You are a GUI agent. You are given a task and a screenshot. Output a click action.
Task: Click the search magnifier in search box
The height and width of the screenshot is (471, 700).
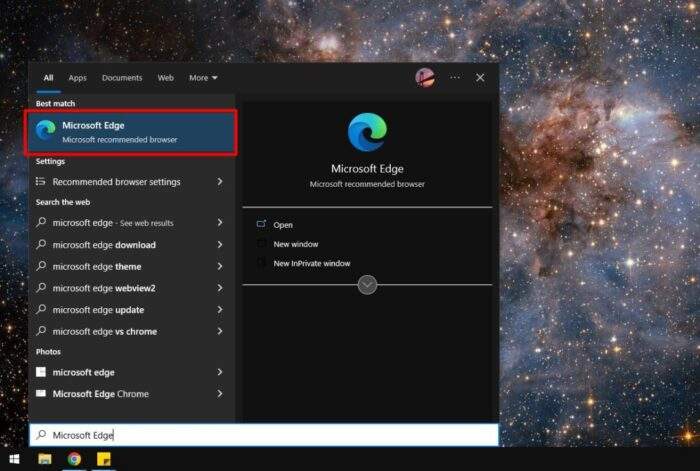pos(41,434)
